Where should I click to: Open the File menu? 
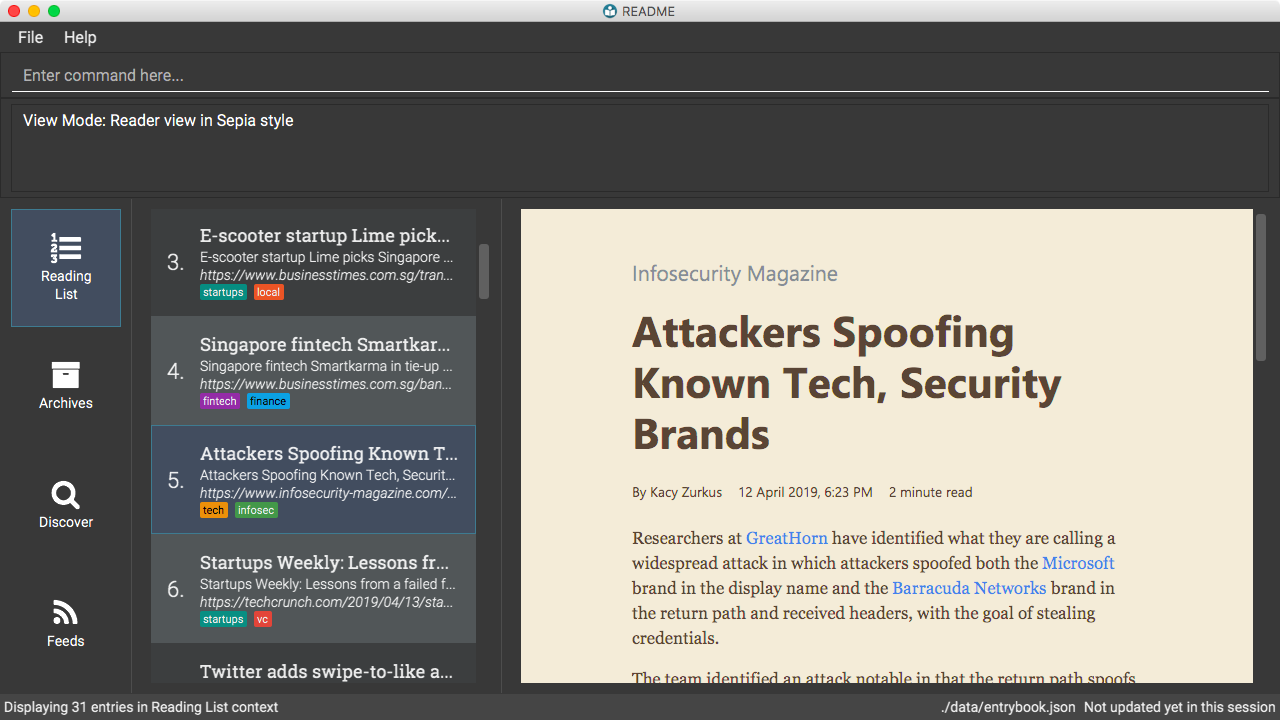(31, 37)
